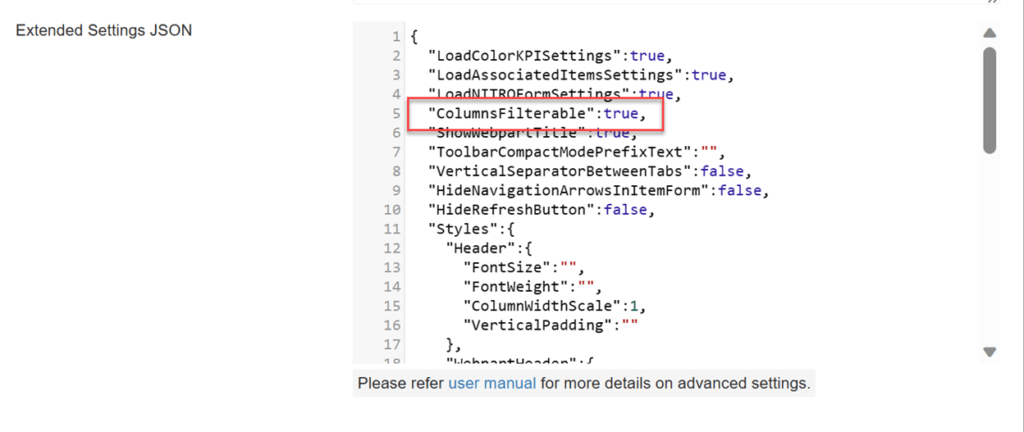Open the user manual link
Viewport: 1024px width, 432px height.
point(492,383)
